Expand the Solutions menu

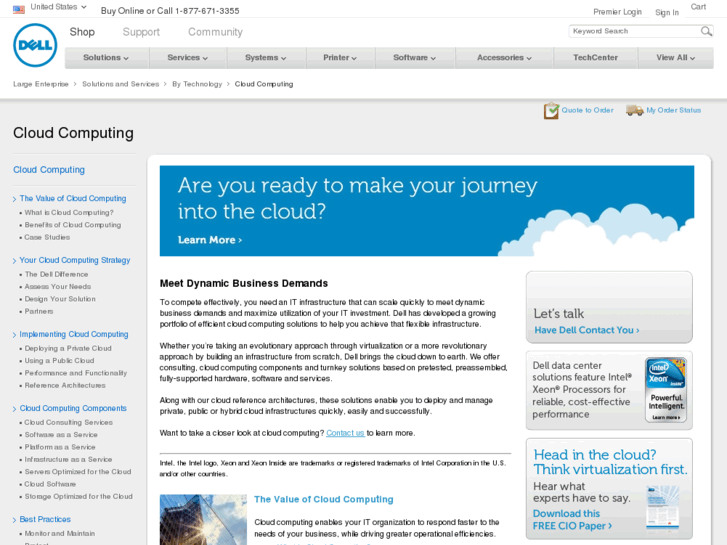click(x=106, y=58)
